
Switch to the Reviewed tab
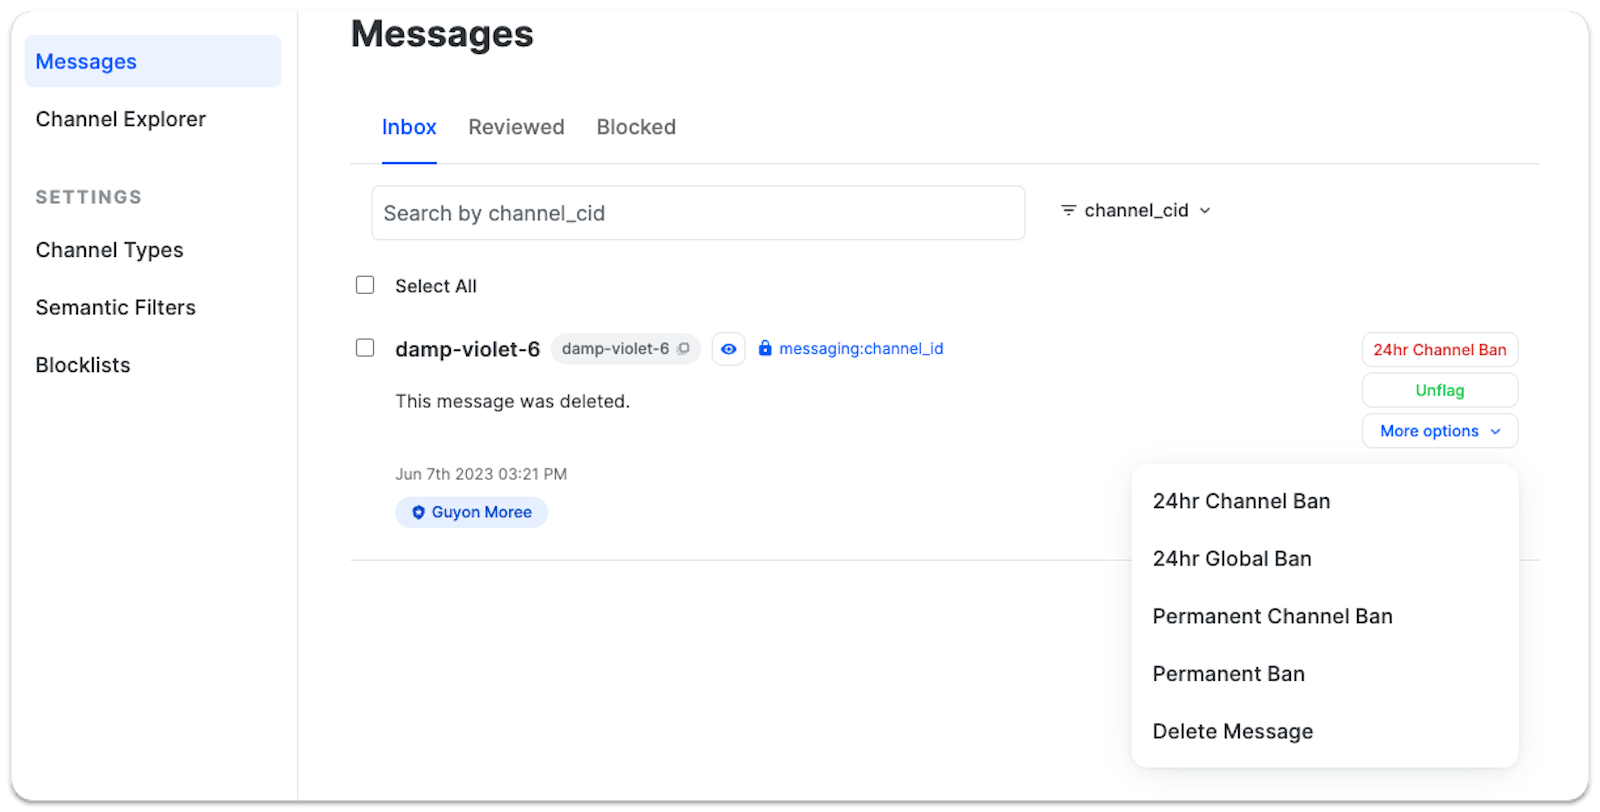(515, 127)
